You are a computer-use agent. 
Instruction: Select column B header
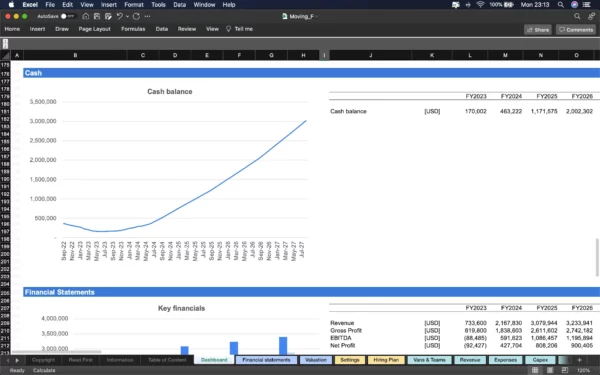[75, 55]
